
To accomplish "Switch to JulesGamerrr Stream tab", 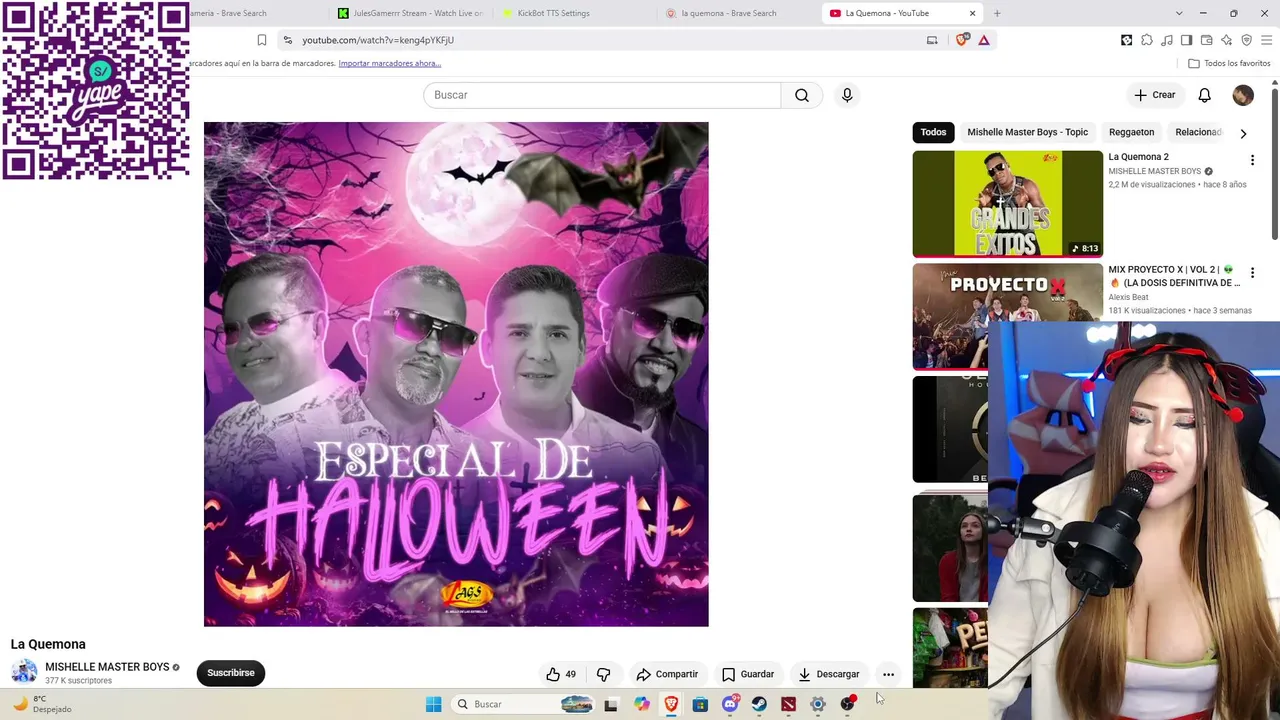I will coord(409,13).
